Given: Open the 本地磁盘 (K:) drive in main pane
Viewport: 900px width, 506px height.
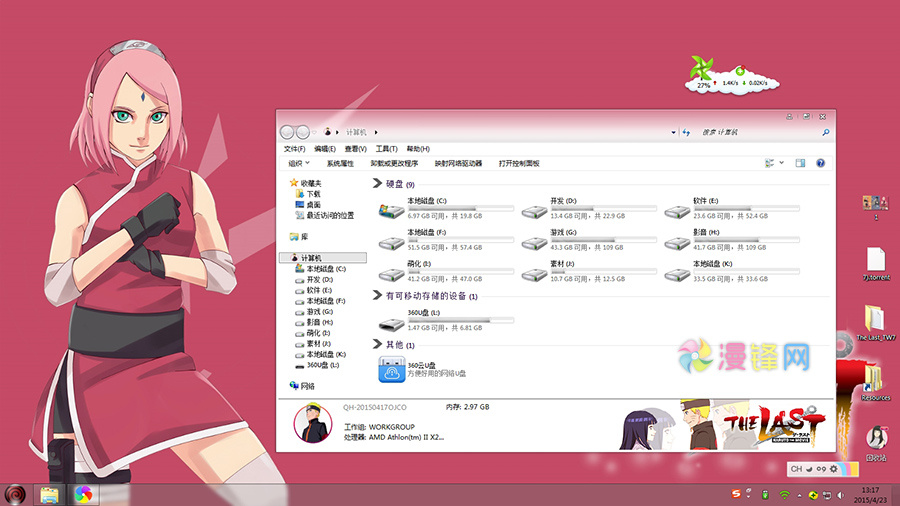Looking at the screenshot, I should pyautogui.click(x=731, y=272).
